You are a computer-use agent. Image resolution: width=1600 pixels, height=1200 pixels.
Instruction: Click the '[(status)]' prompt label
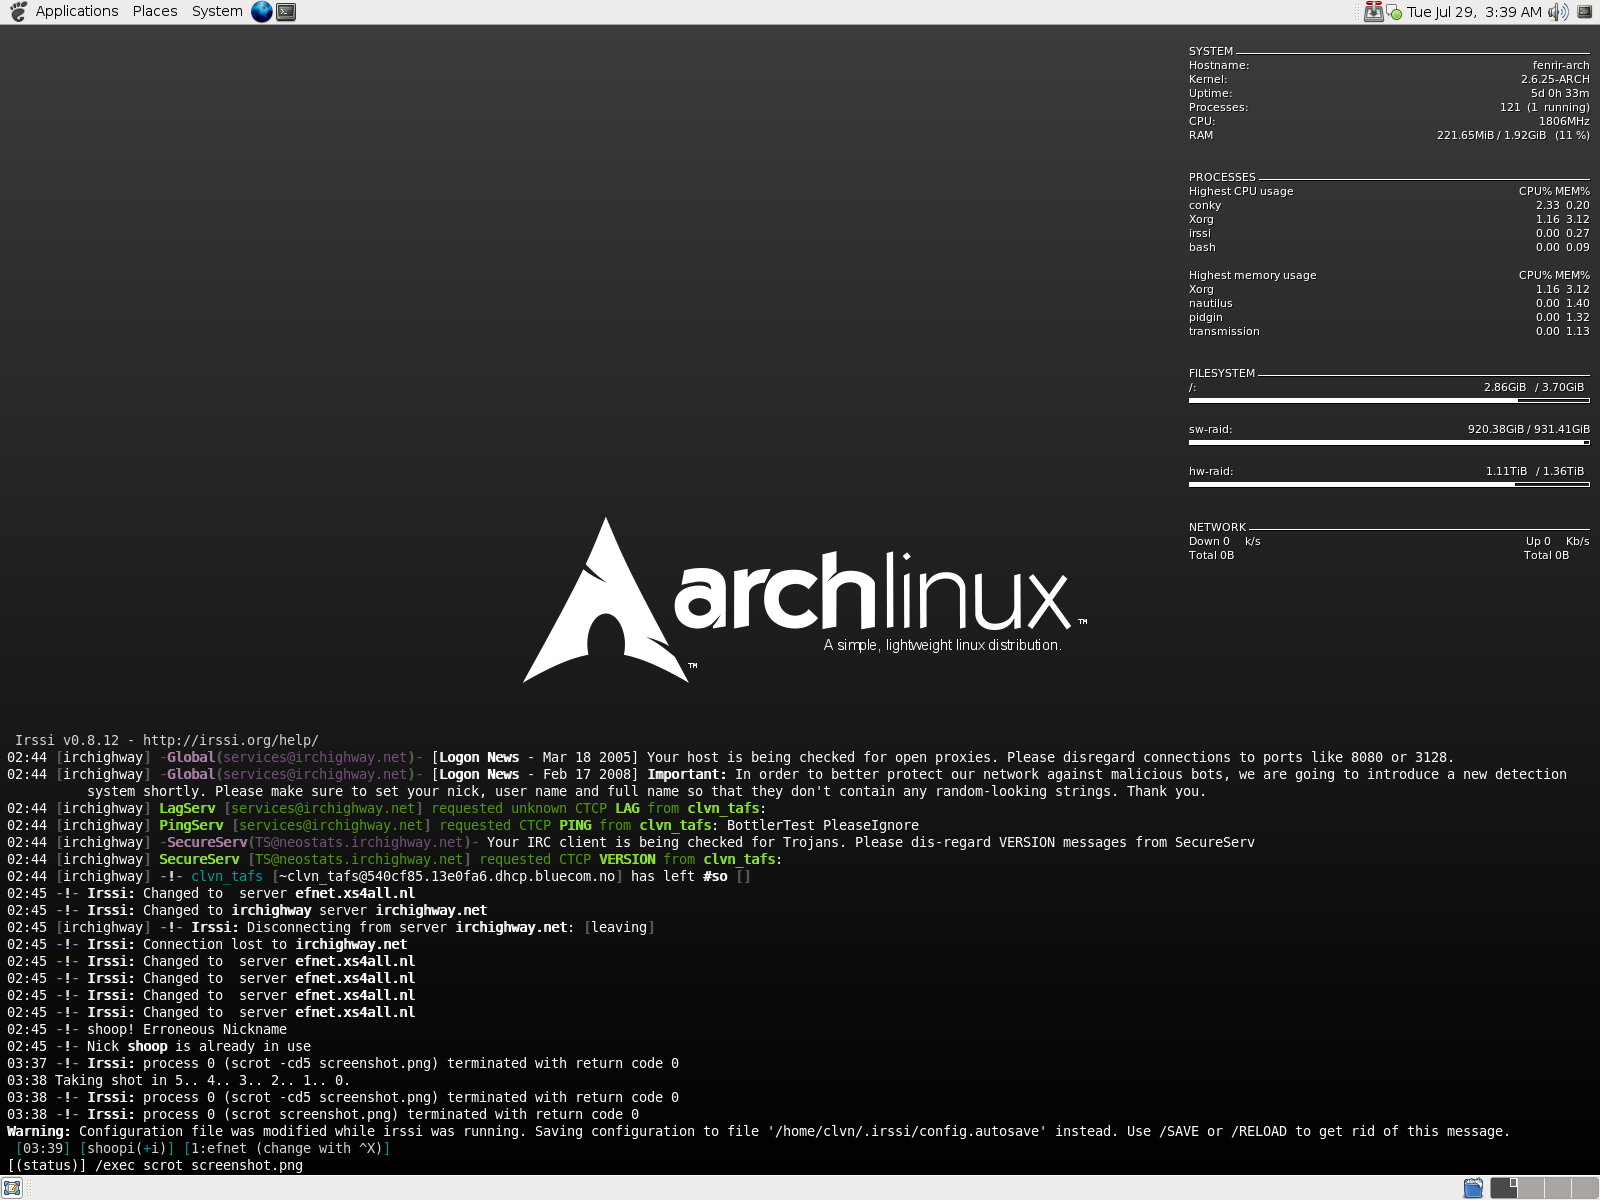coord(47,1165)
